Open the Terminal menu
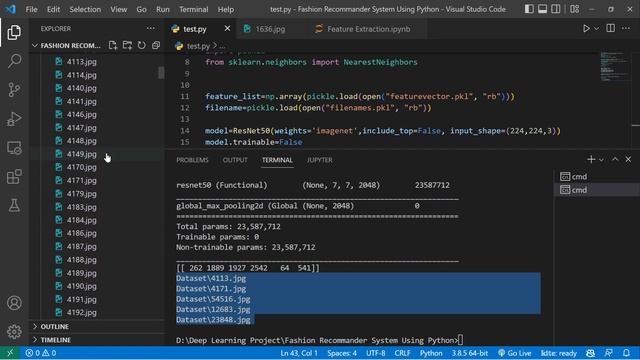This screenshot has height=360, width=640. [193, 9]
